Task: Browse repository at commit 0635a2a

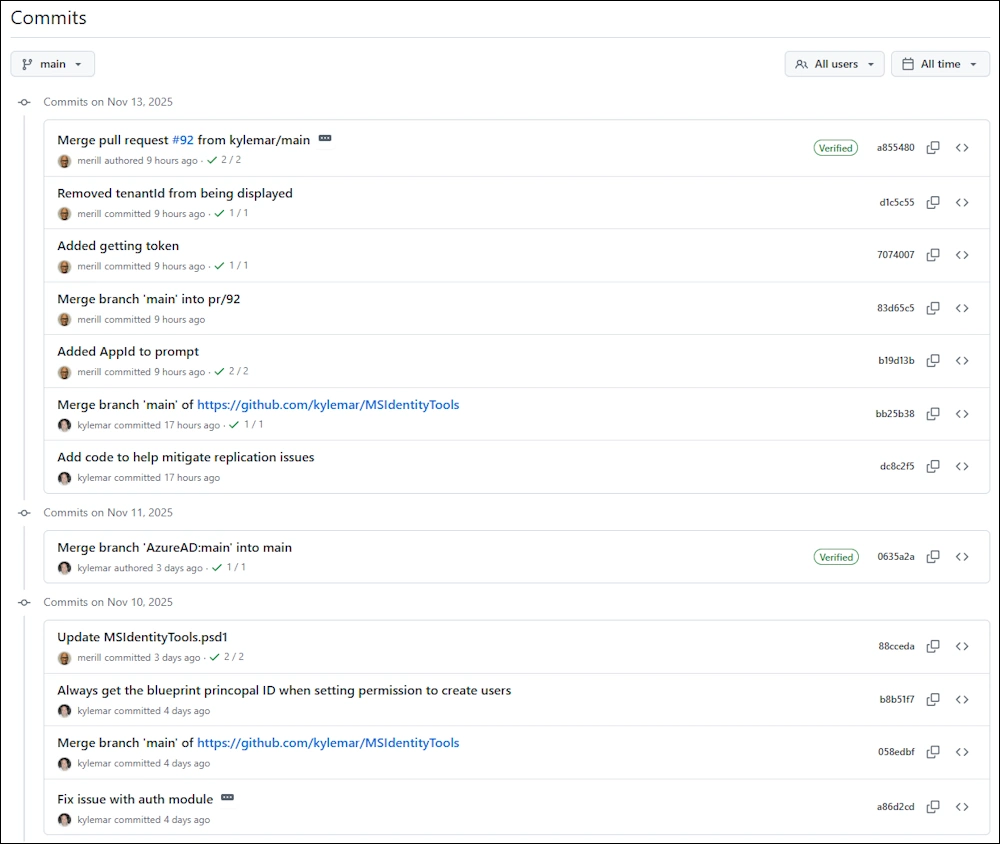Action: pos(962,557)
